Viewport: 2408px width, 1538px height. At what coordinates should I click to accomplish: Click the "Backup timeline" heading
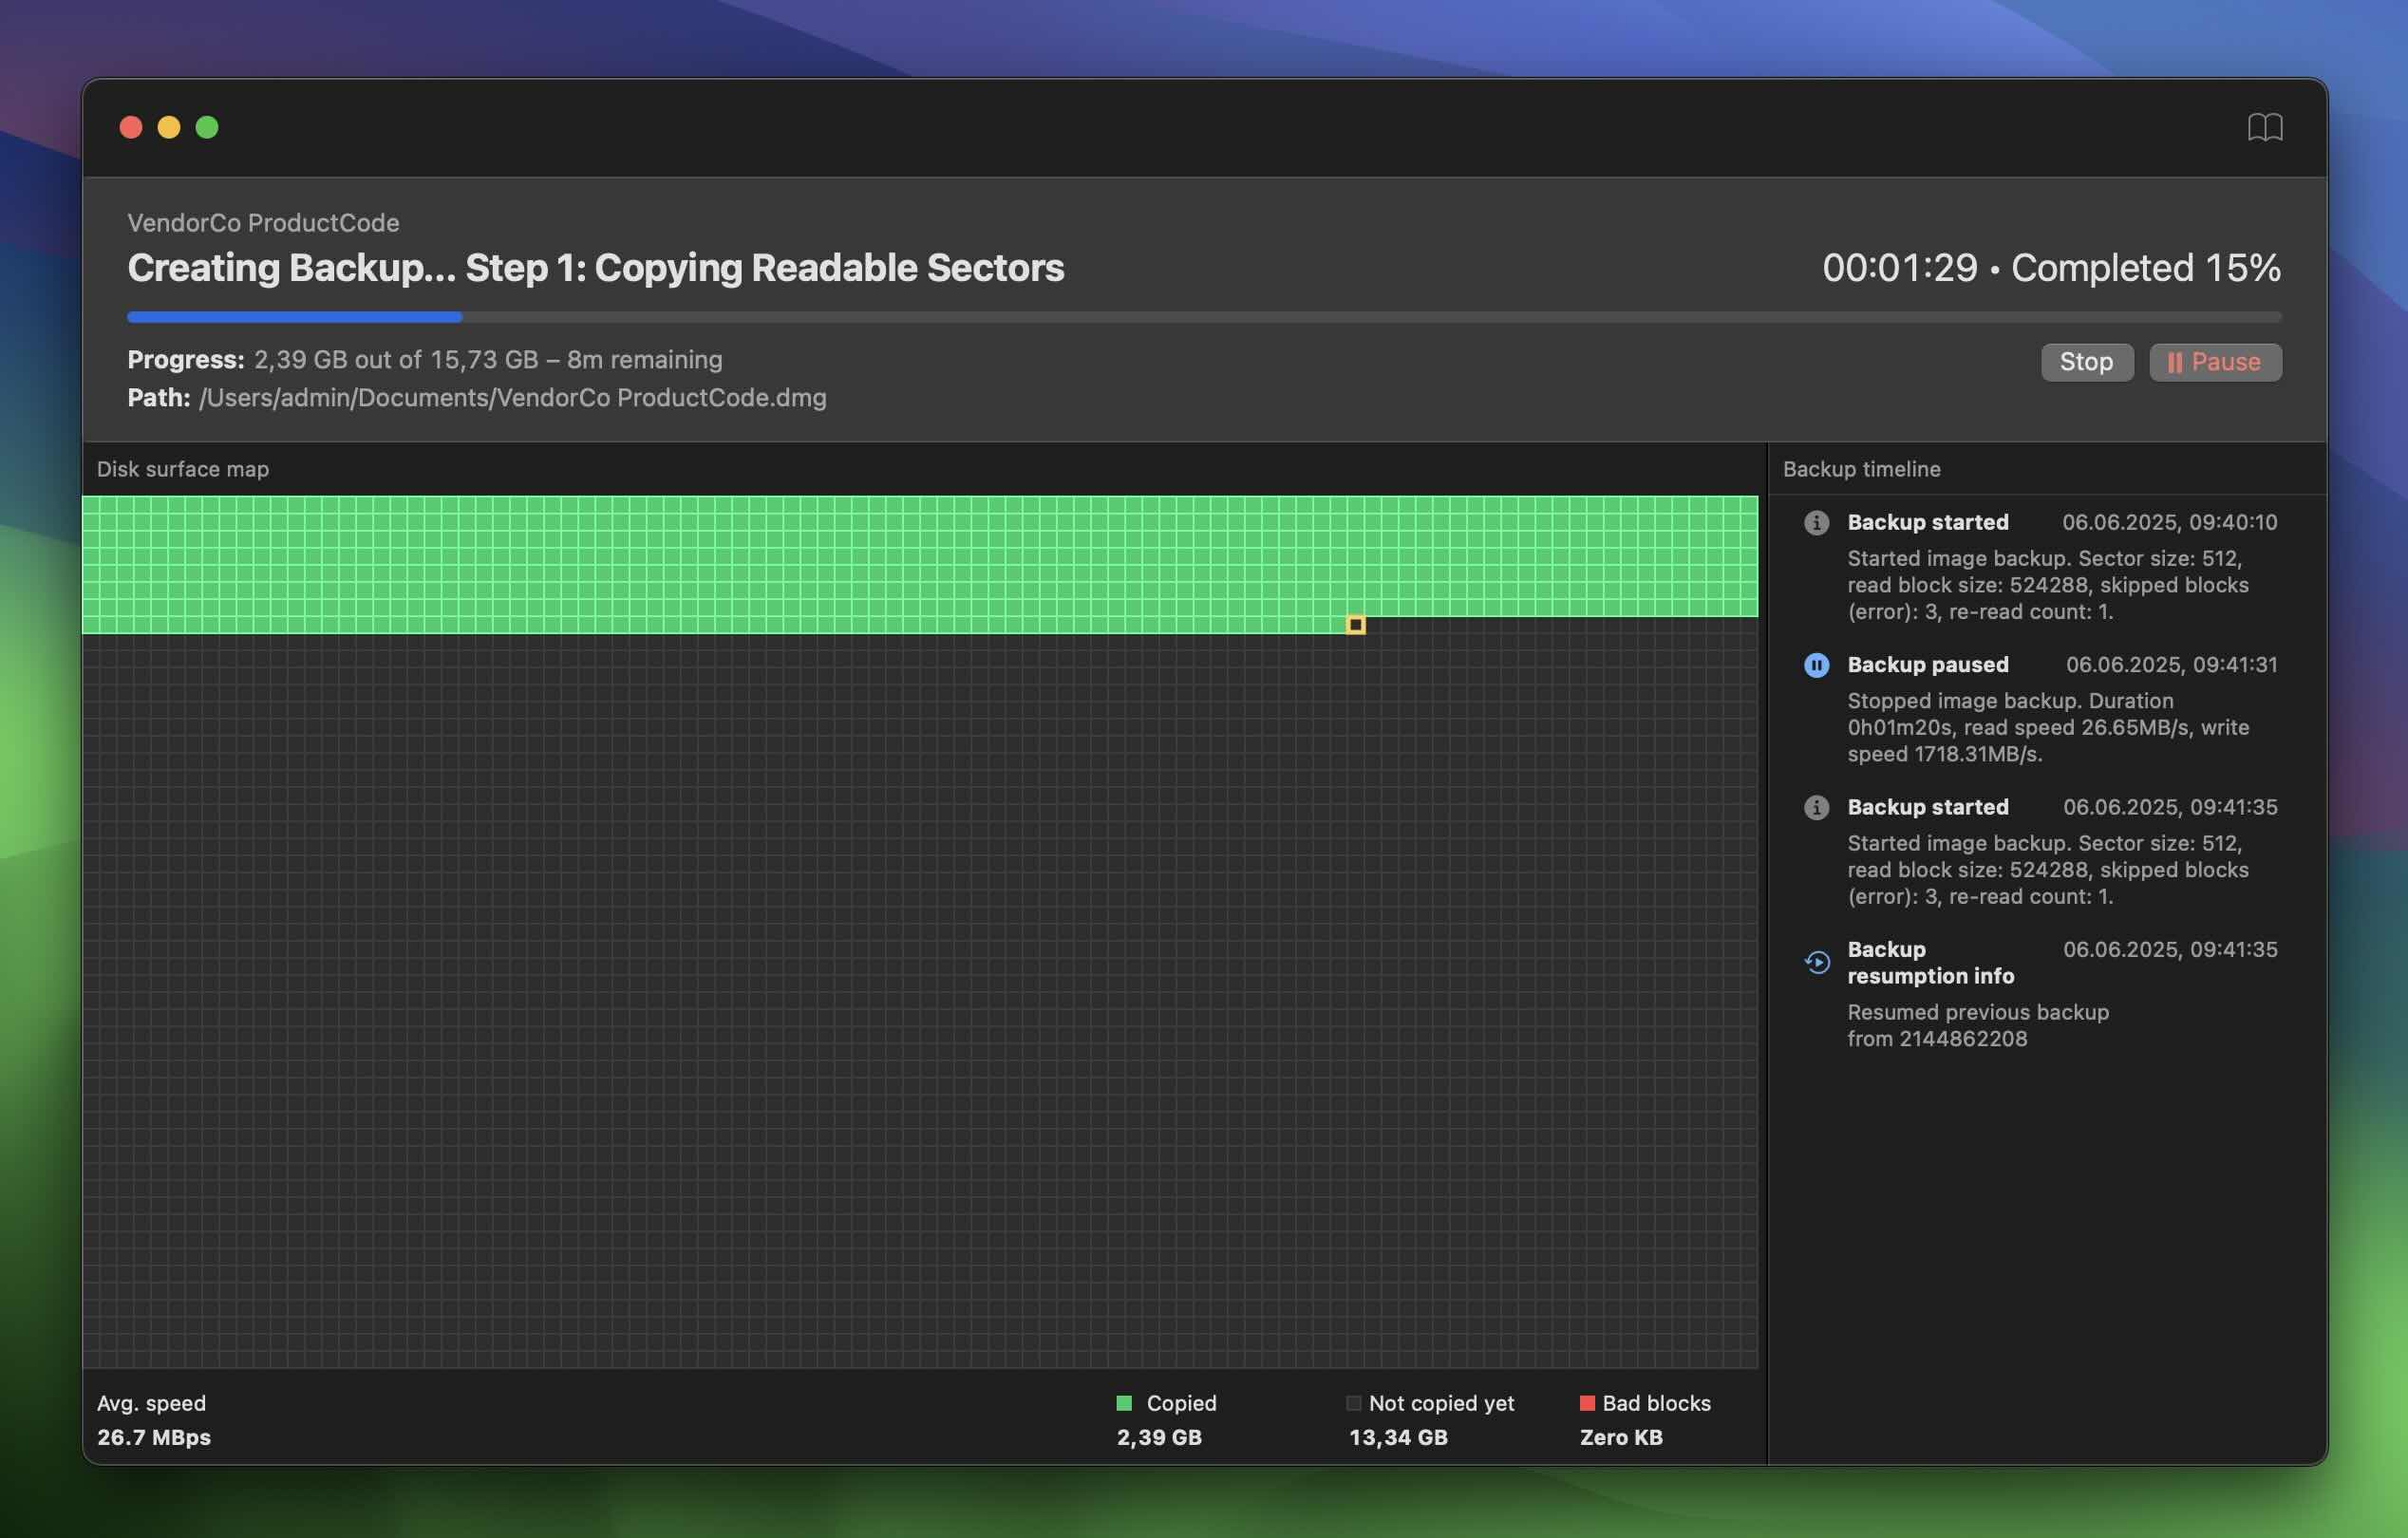tap(1861, 469)
